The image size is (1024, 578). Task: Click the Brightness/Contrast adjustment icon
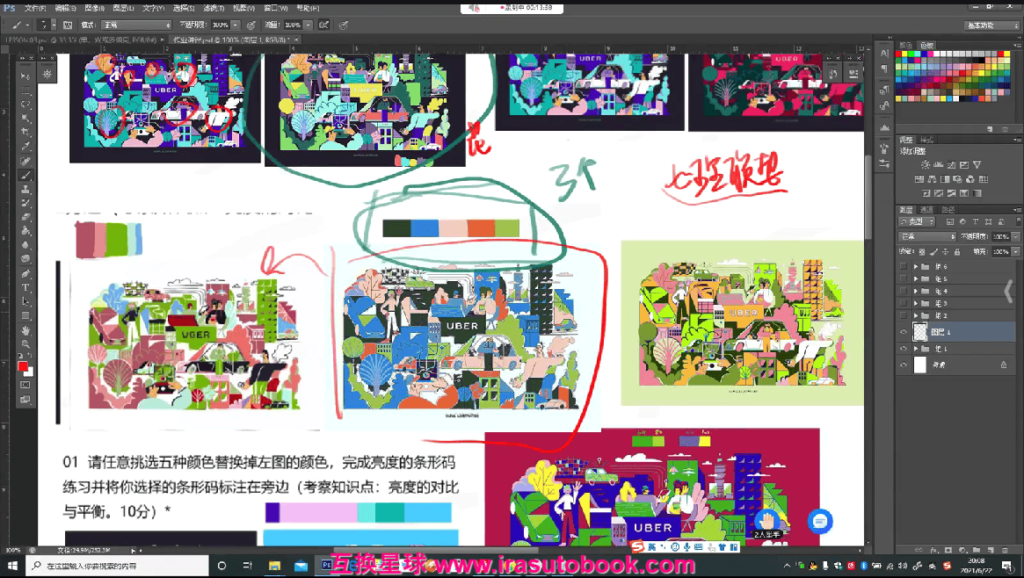(x=925, y=165)
